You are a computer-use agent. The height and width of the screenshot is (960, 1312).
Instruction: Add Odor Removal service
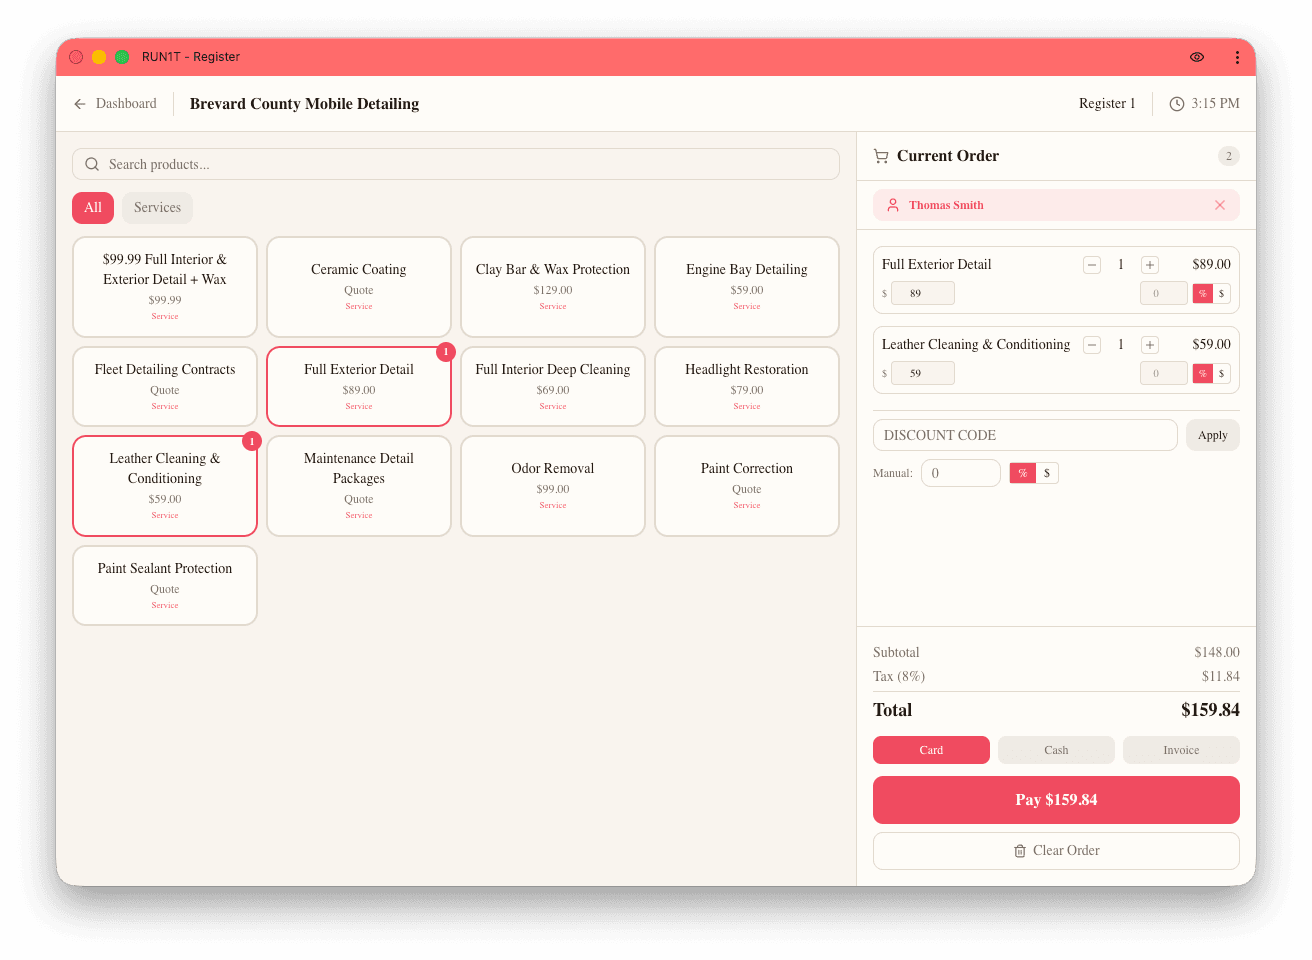(x=553, y=486)
